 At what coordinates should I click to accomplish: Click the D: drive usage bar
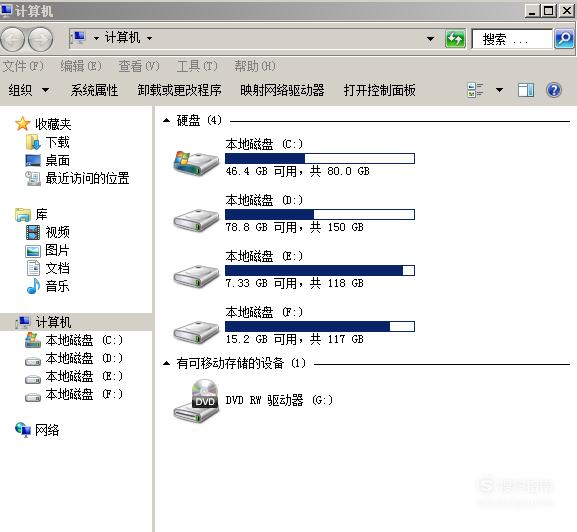[320, 214]
